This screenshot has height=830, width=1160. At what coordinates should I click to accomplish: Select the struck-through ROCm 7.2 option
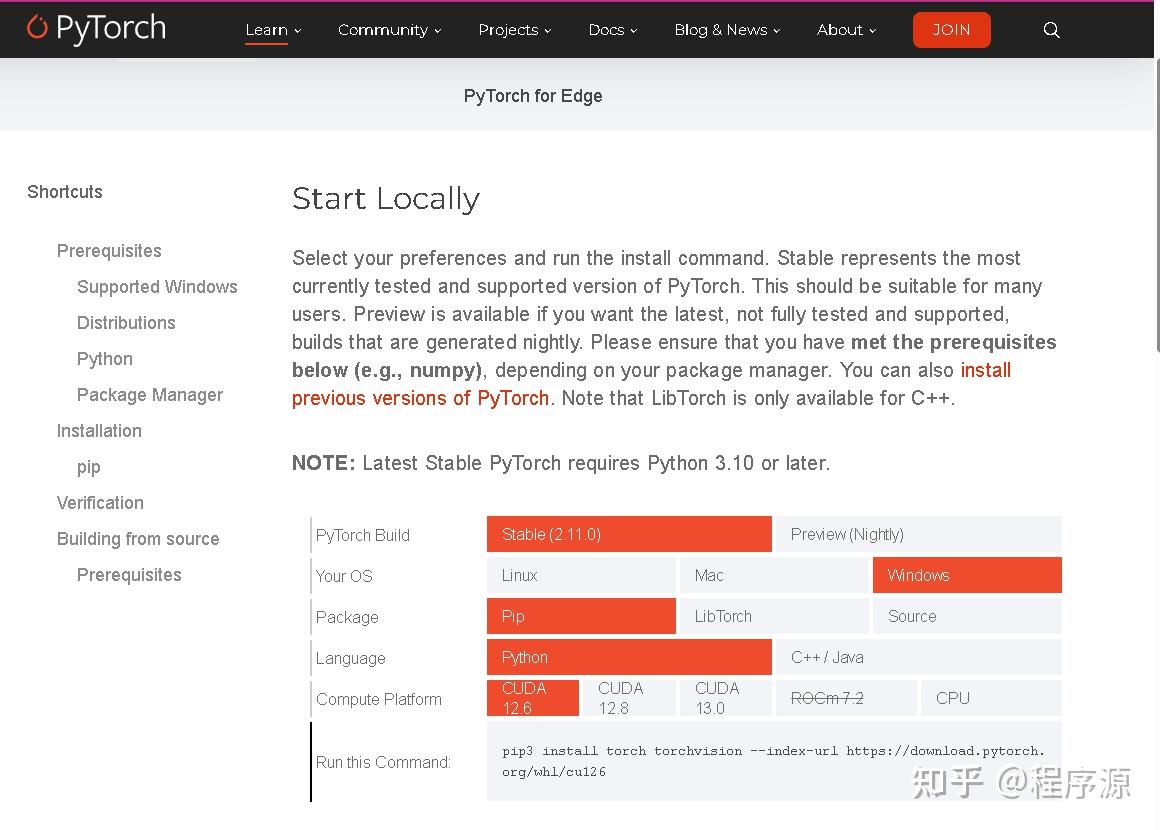coord(846,698)
